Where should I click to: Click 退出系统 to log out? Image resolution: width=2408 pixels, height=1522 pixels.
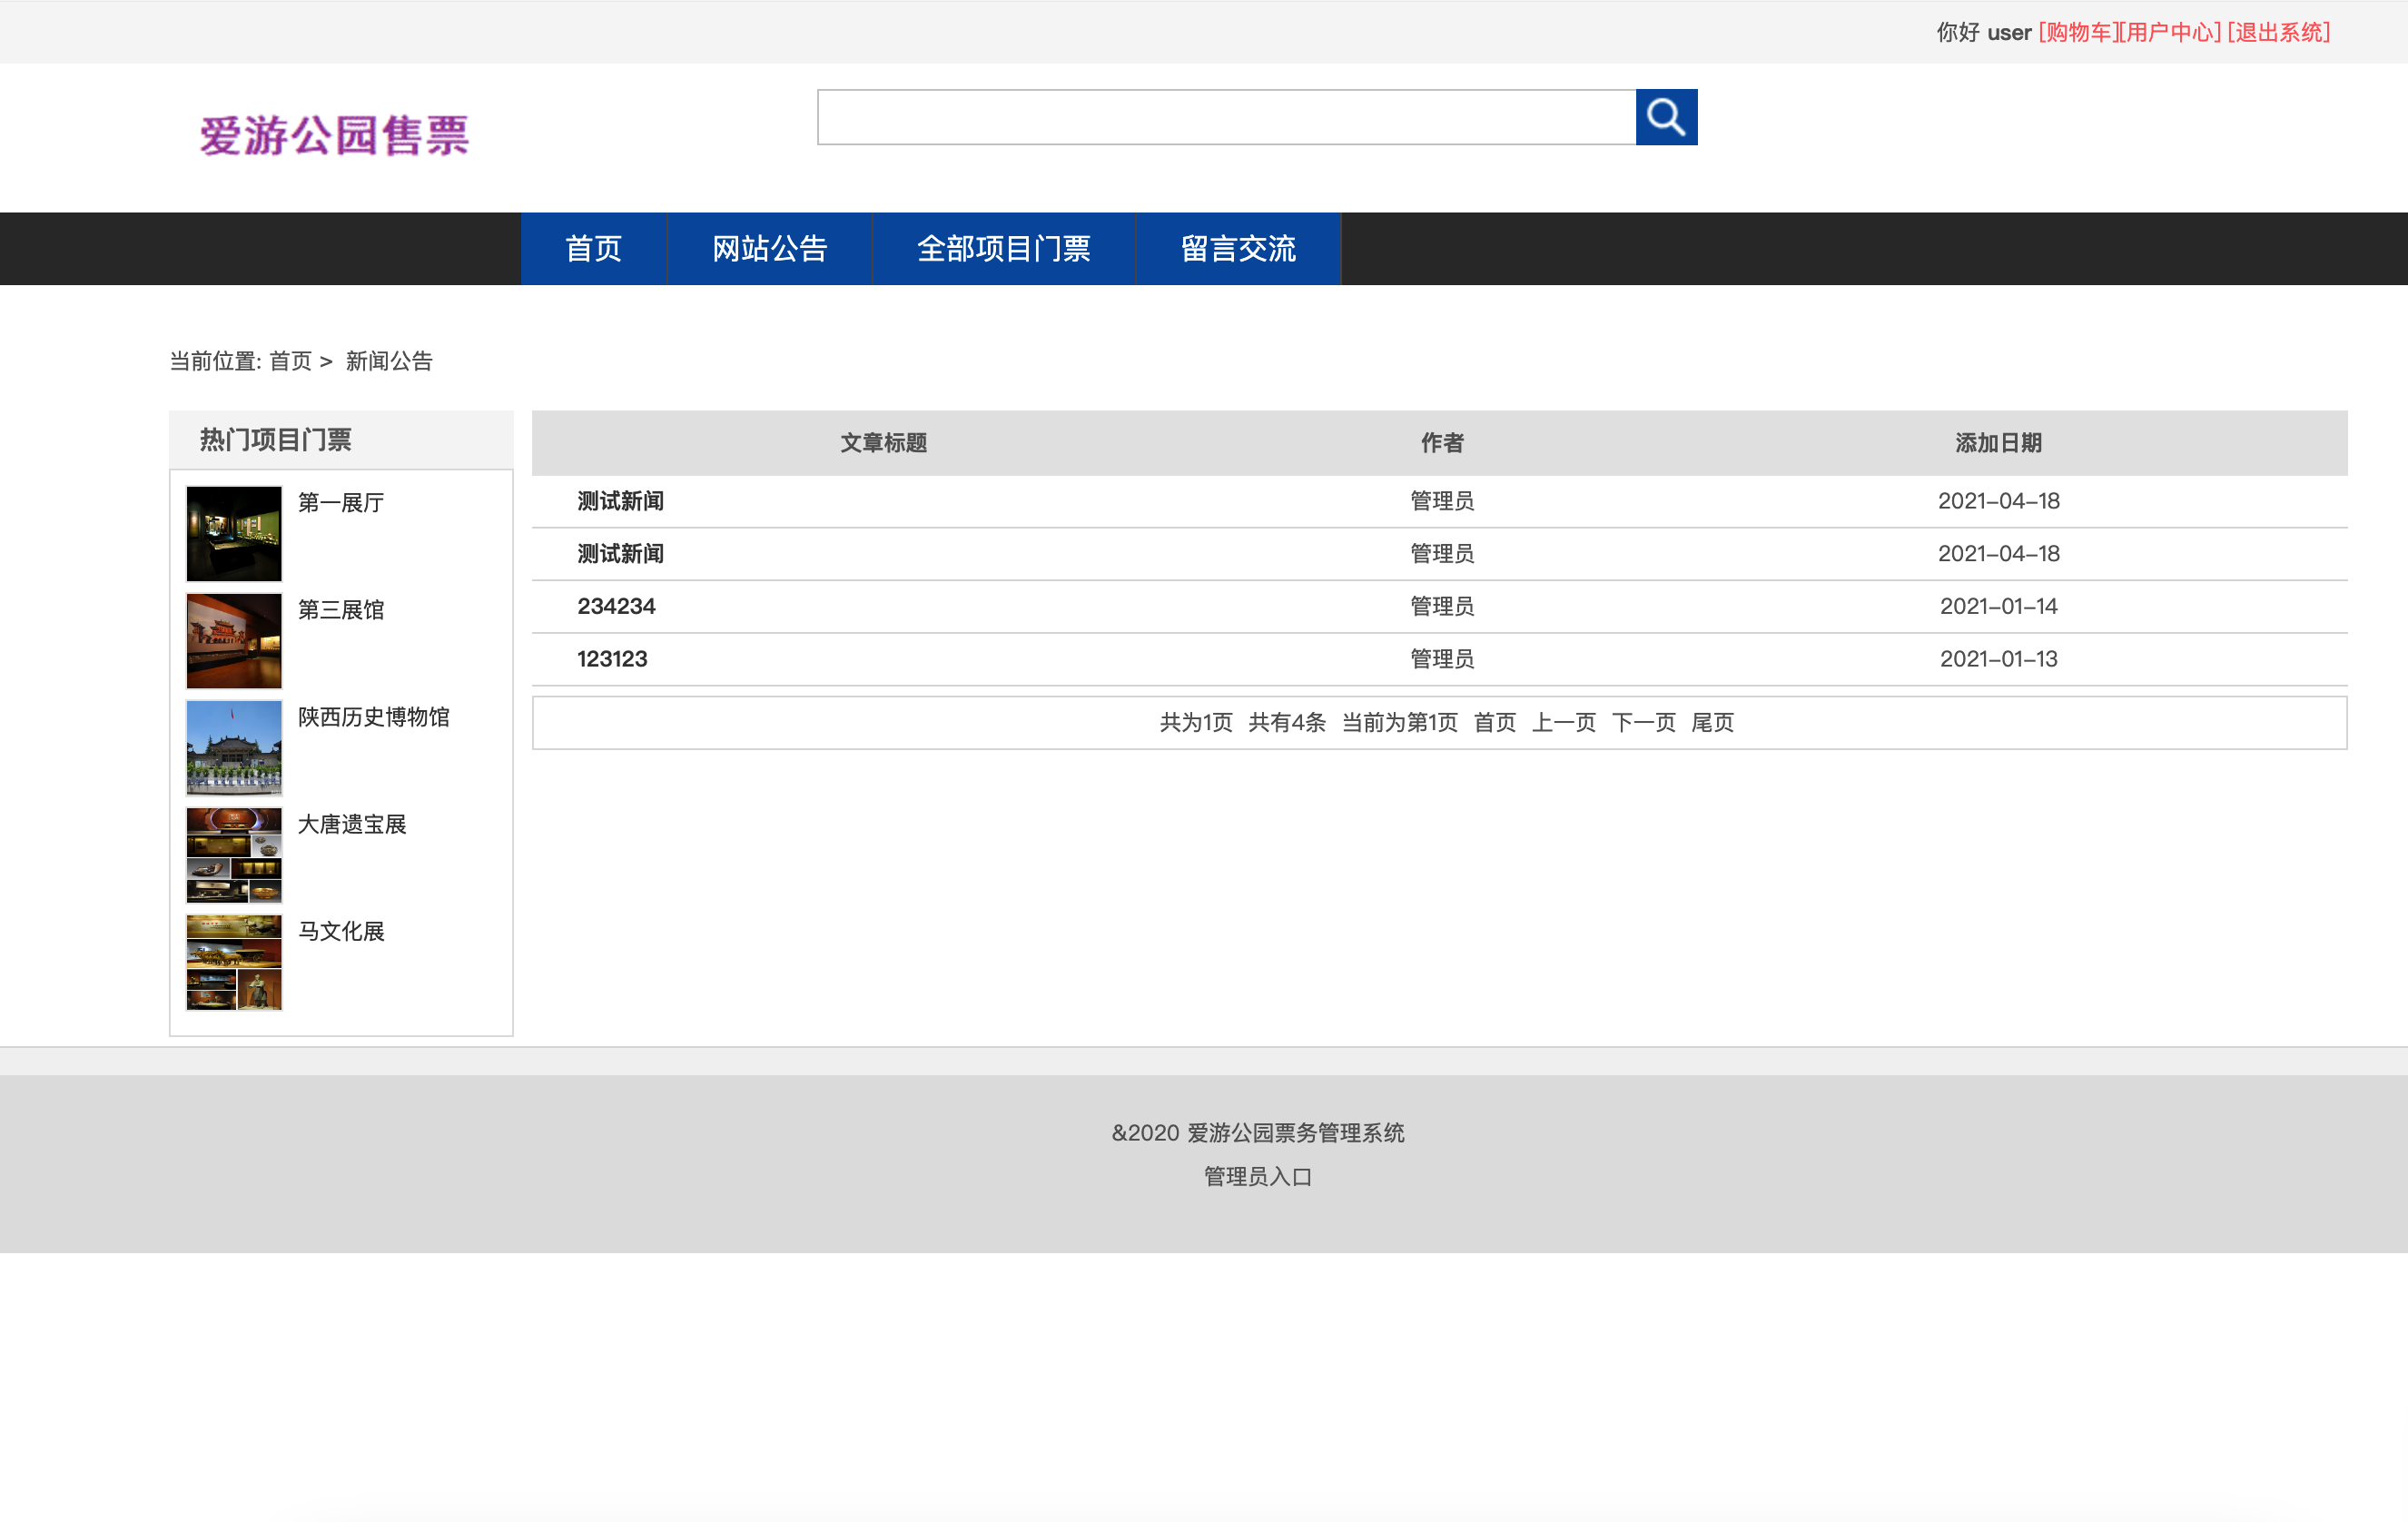pyautogui.click(x=2278, y=32)
